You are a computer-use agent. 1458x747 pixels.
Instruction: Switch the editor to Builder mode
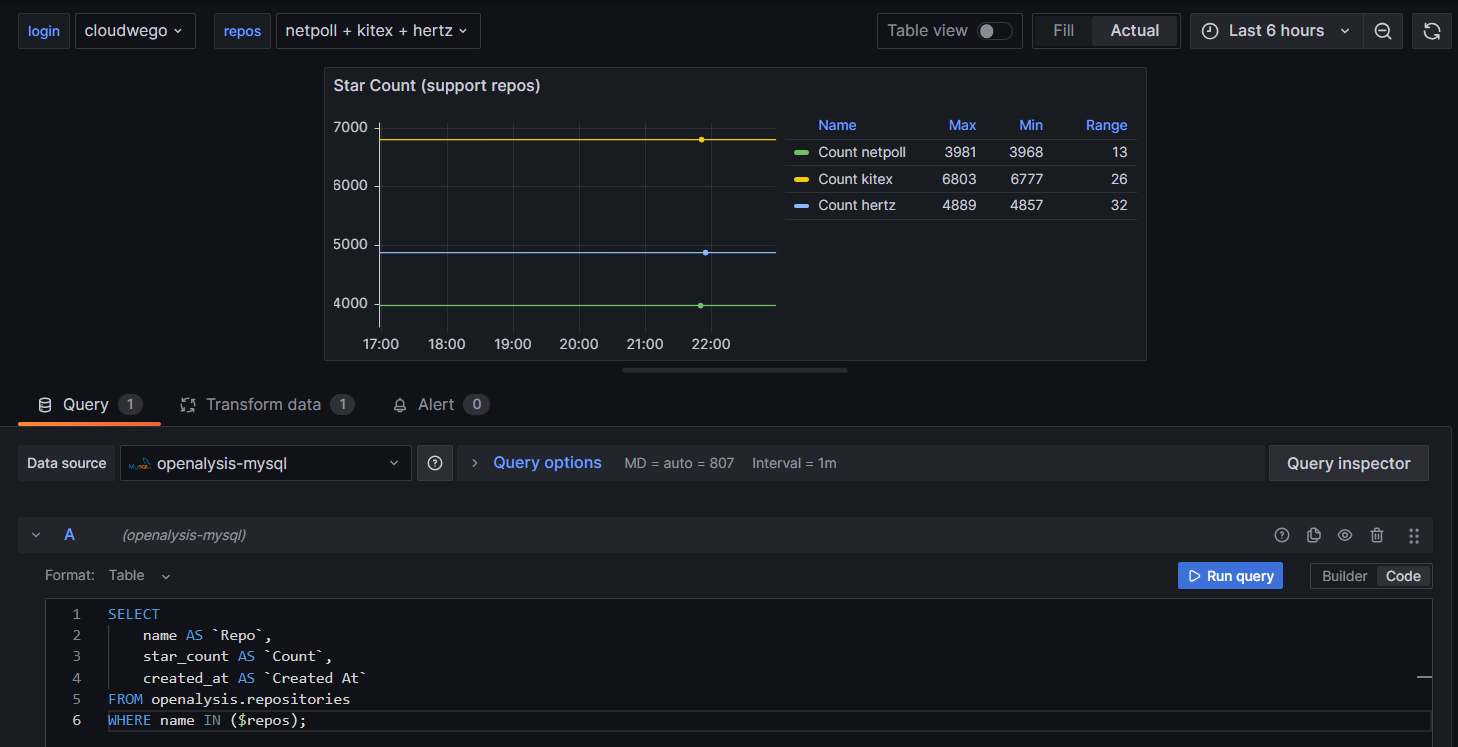pos(1344,576)
